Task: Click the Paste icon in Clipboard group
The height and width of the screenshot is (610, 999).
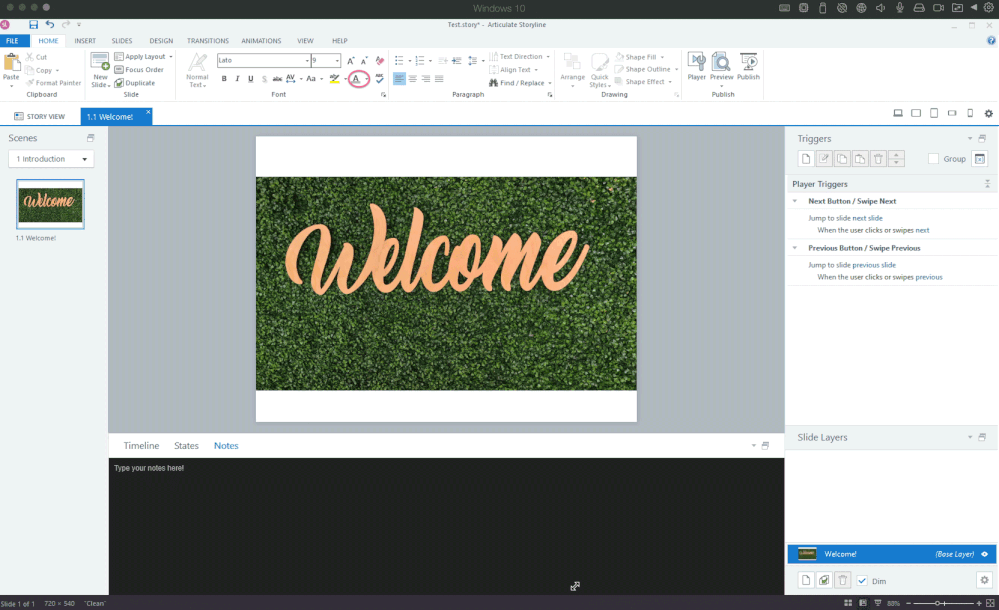Action: pos(11,64)
